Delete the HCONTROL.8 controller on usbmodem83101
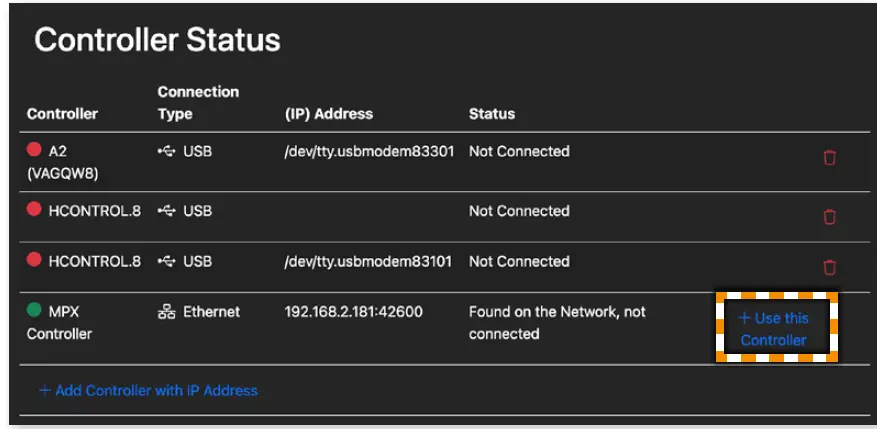877x429 pixels. click(x=828, y=267)
